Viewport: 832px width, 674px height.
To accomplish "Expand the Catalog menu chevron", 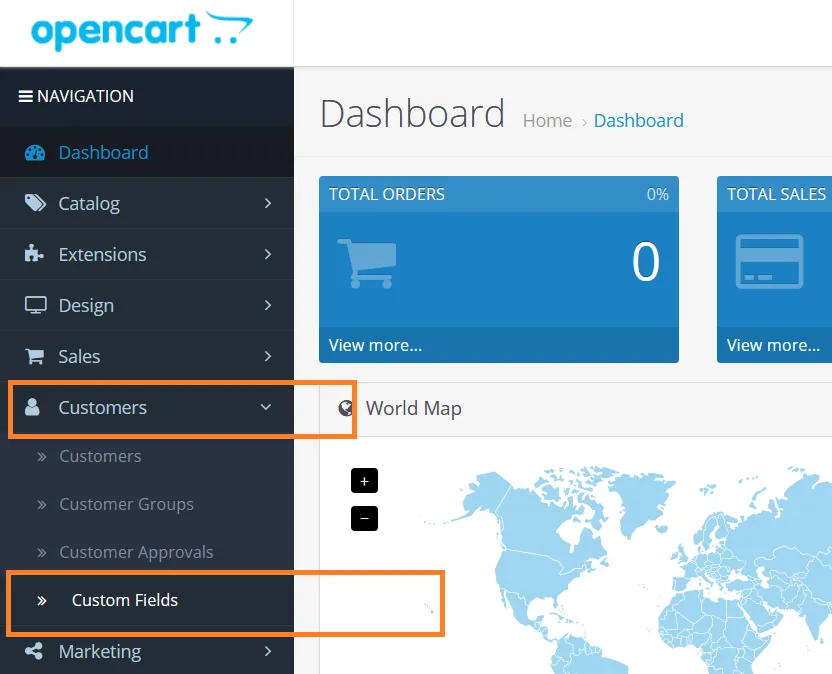I will (x=268, y=203).
